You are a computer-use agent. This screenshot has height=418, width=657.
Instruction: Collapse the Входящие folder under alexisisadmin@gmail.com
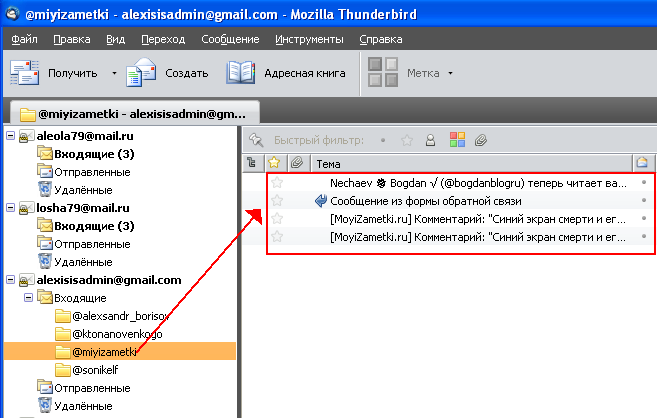pyautogui.click(x=28, y=298)
